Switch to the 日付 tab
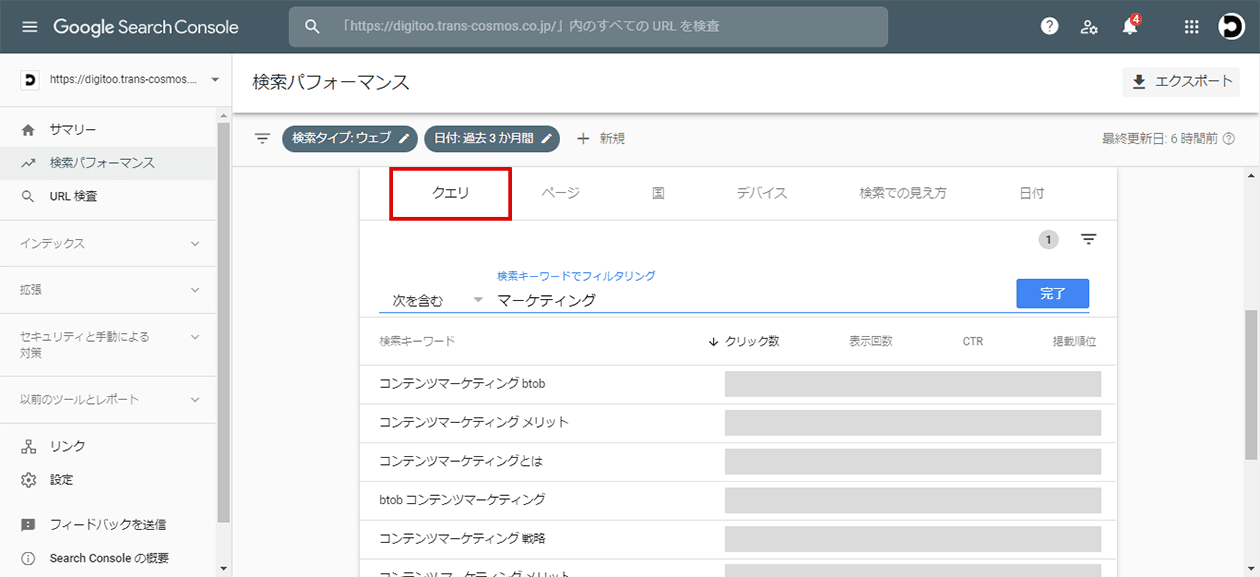Screen dimensions: 1260x577 pos(1032,193)
